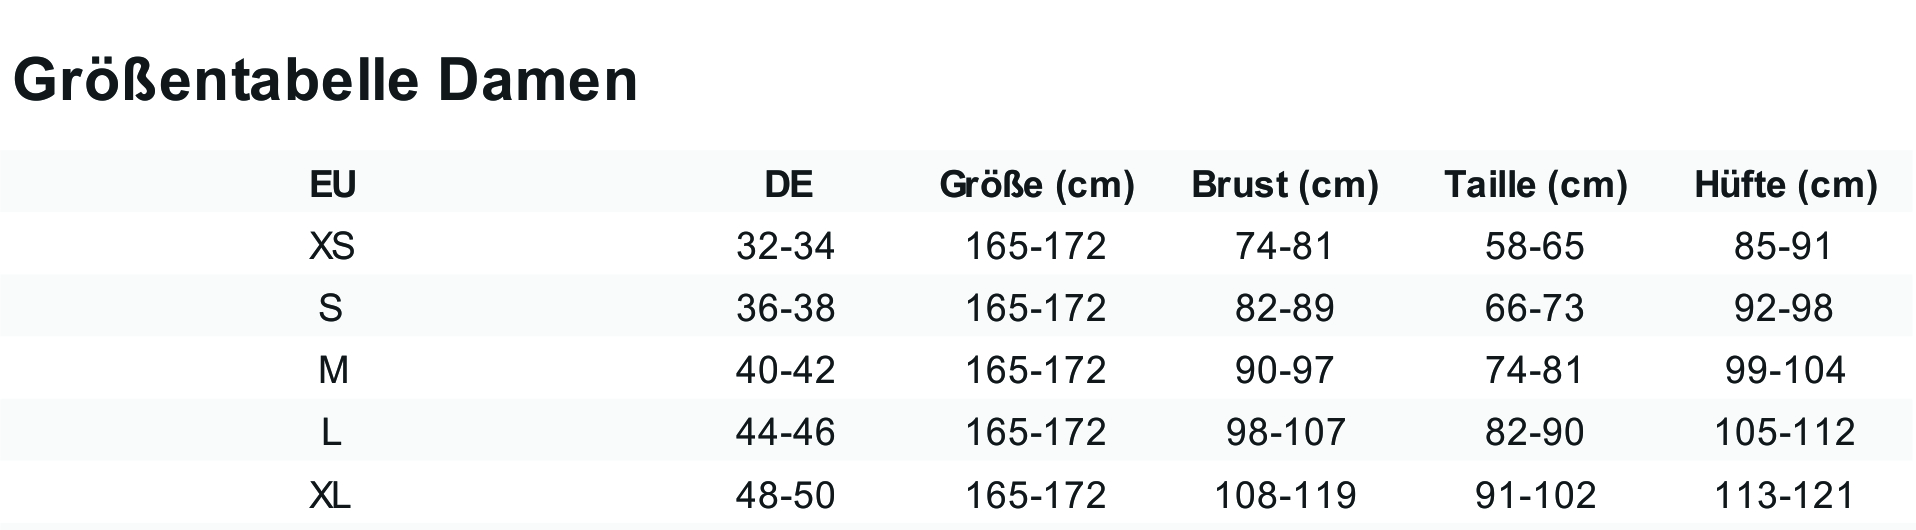The width and height of the screenshot is (1916, 530).
Task: Select the Taille value 74-81
Action: click(x=1535, y=371)
